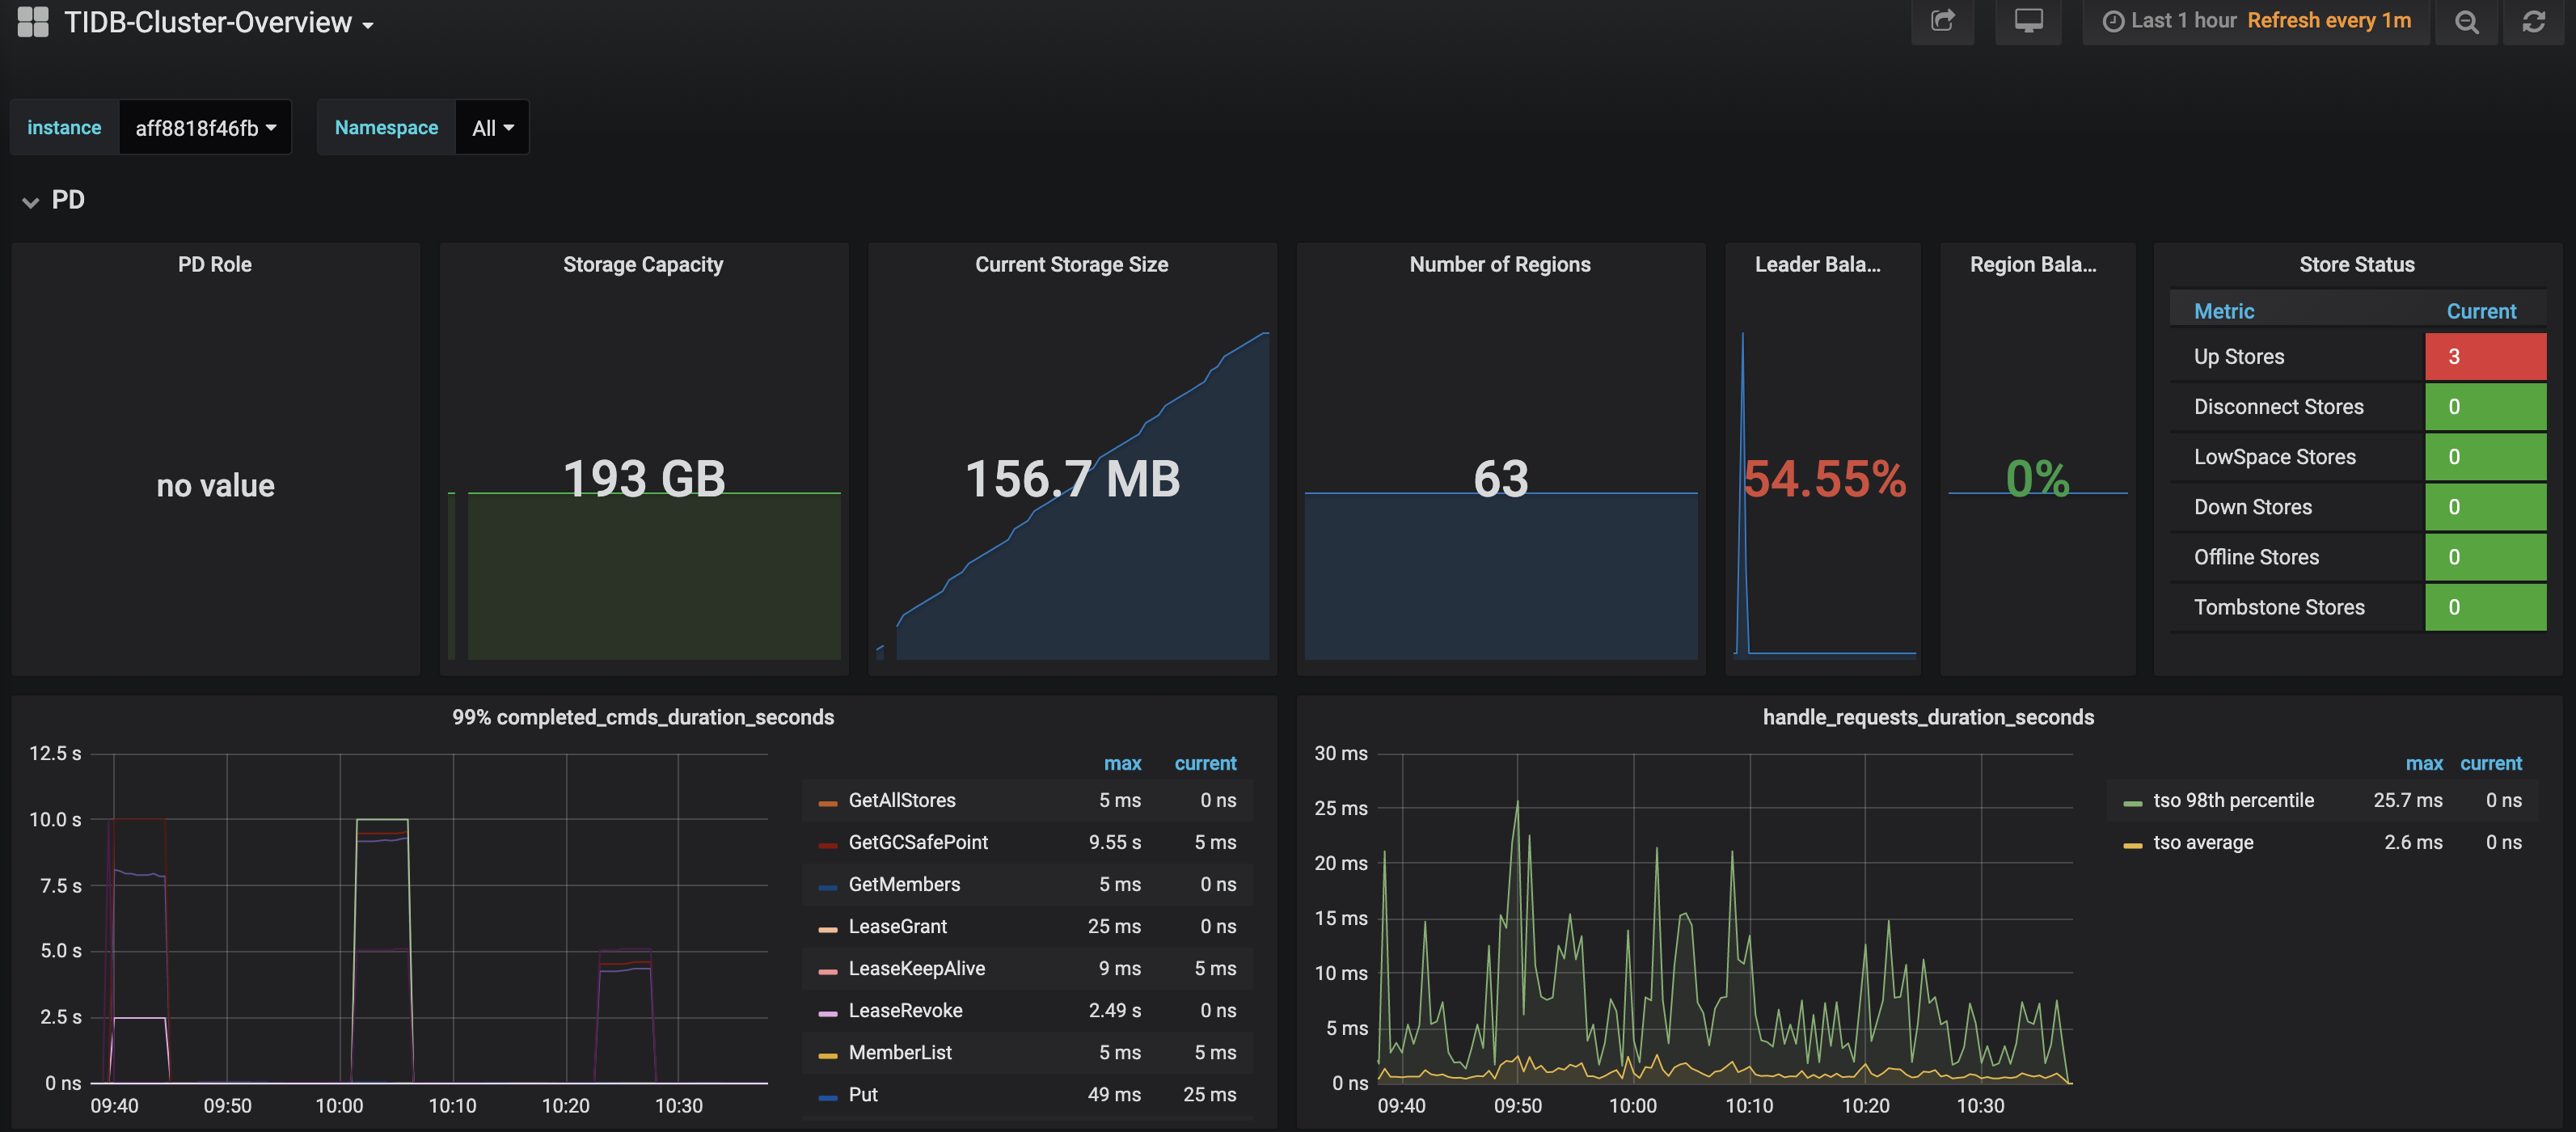Click the refresh dashboard icon
This screenshot has height=1132, width=2576.
coord(2533,21)
